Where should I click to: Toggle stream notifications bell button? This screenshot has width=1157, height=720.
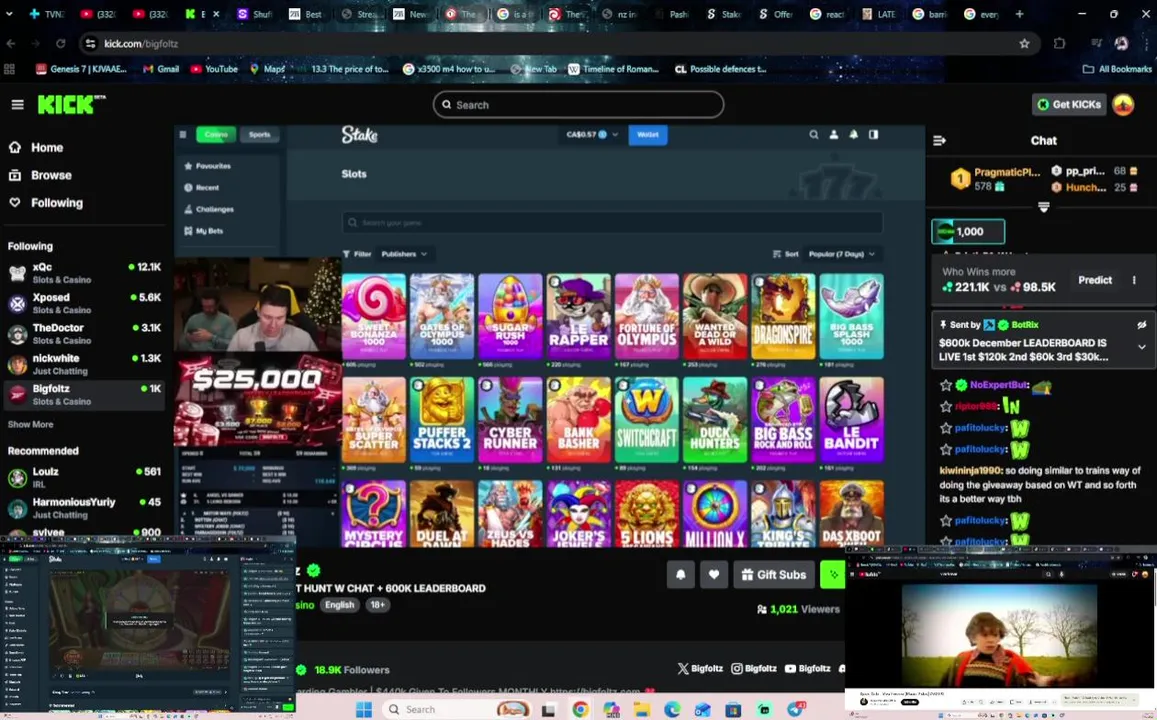pyautogui.click(x=680, y=575)
